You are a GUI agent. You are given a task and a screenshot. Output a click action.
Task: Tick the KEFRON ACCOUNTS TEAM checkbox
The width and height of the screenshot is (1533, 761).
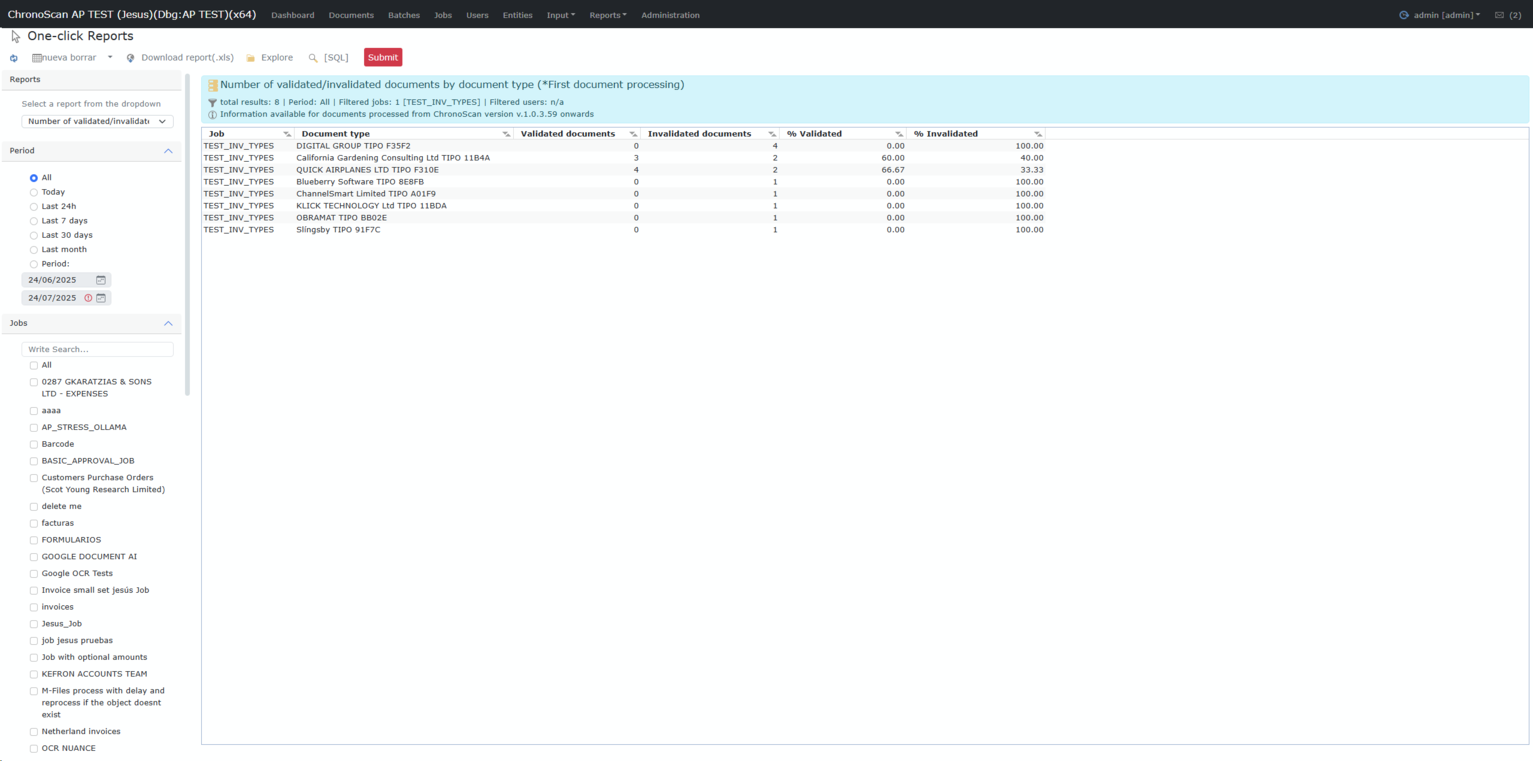click(x=34, y=675)
